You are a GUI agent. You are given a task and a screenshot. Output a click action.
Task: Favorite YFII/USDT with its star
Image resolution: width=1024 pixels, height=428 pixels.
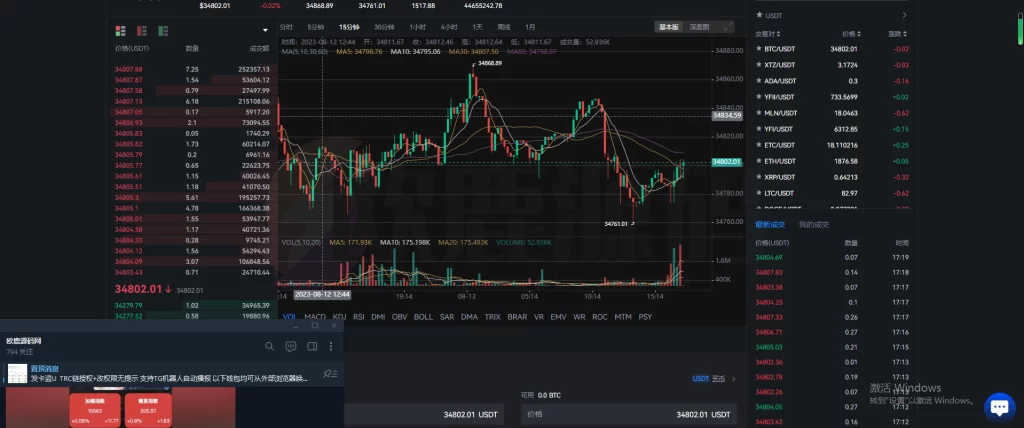pos(758,97)
